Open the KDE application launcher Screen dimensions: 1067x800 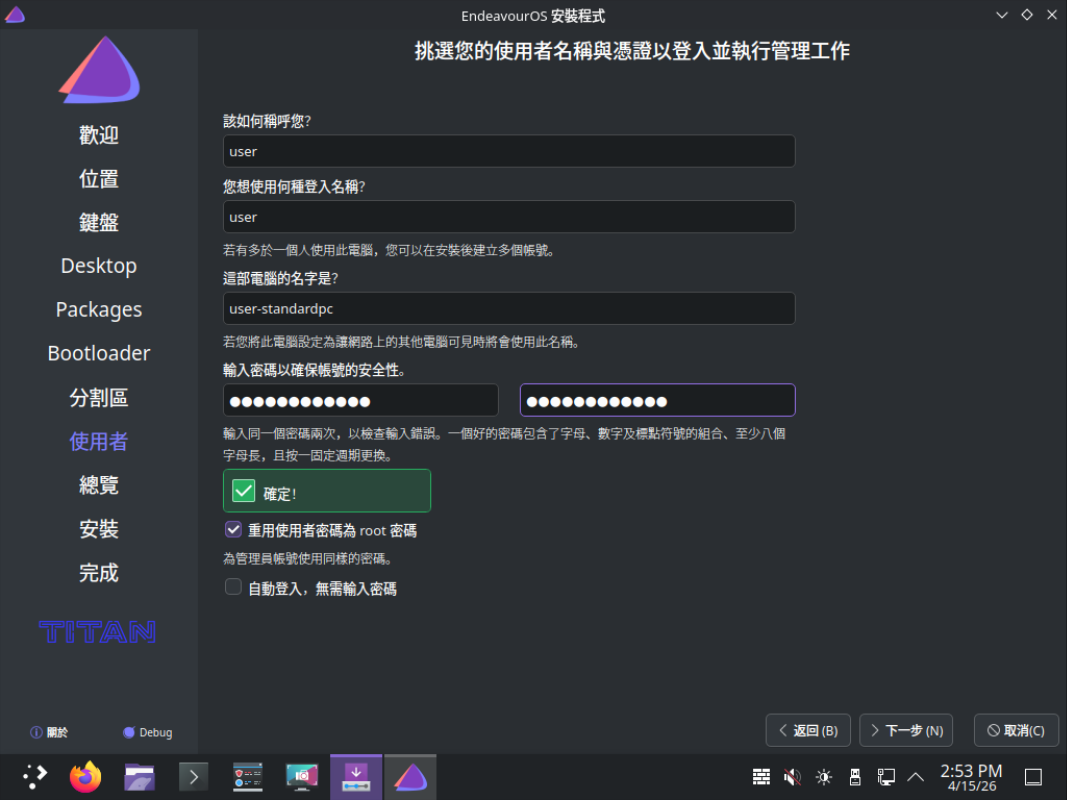[35, 777]
